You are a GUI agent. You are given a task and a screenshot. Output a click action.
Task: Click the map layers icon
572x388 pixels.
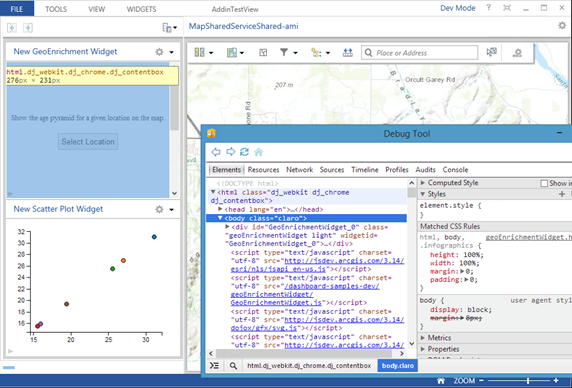[x=232, y=53]
